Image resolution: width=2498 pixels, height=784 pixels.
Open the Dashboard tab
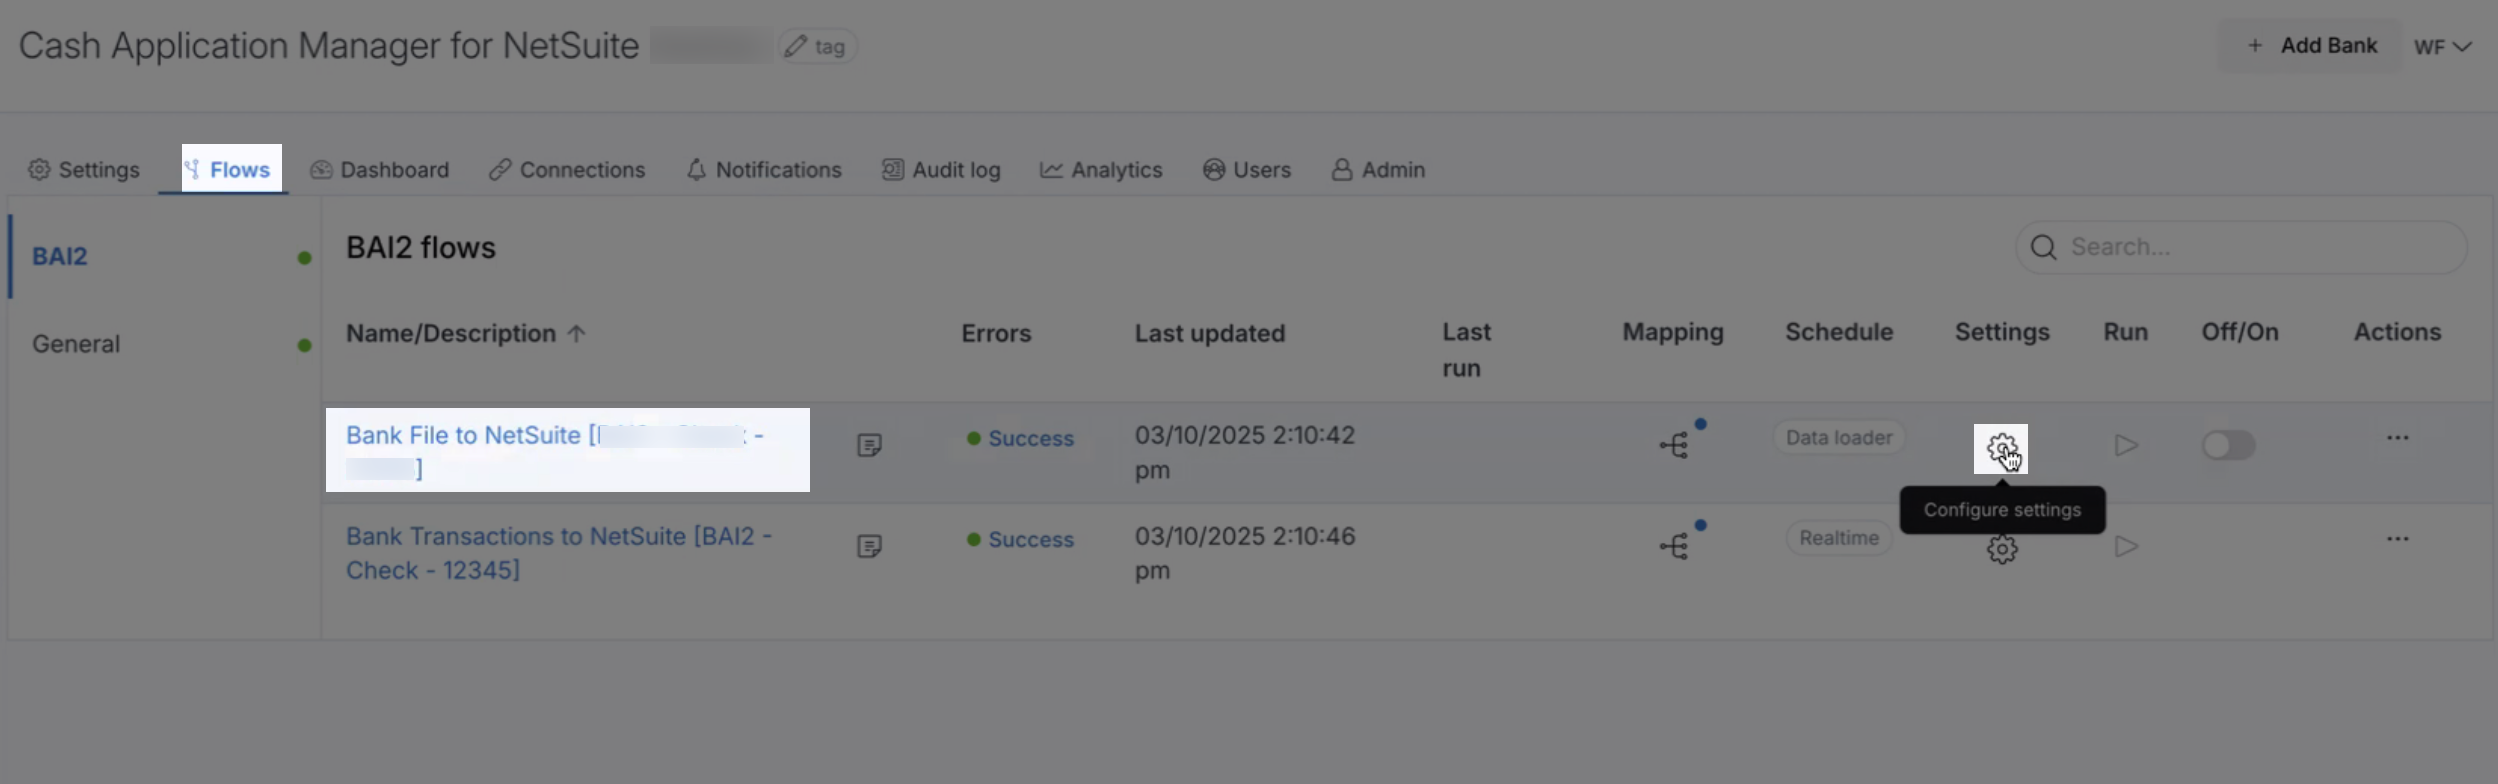(380, 170)
